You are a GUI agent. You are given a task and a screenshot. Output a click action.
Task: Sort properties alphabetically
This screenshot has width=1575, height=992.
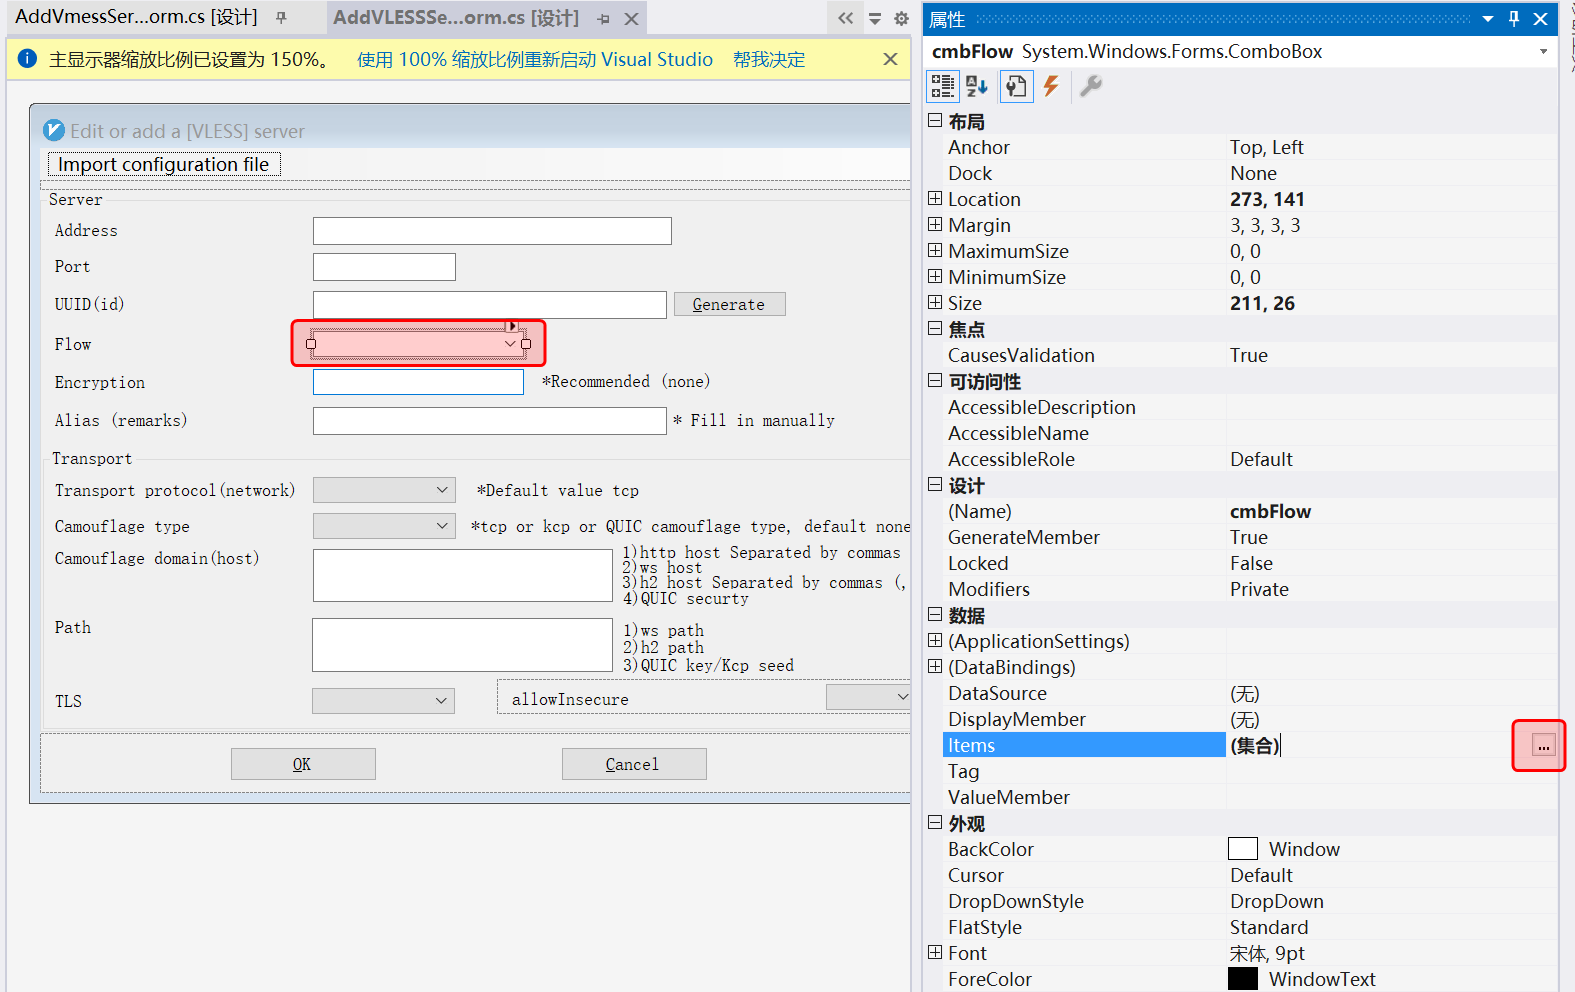click(x=977, y=87)
